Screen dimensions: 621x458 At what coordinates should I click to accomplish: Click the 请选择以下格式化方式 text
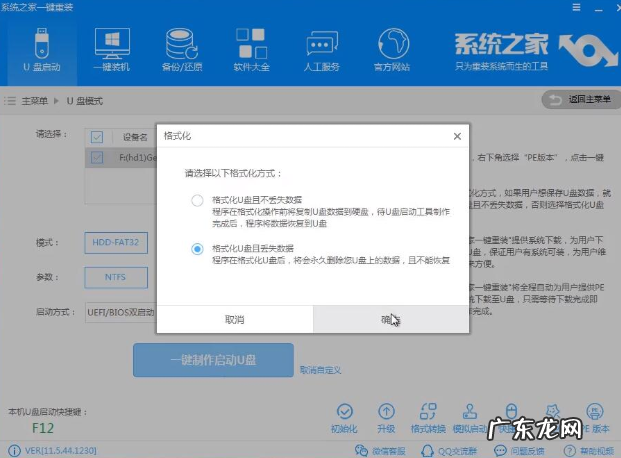coord(233,173)
